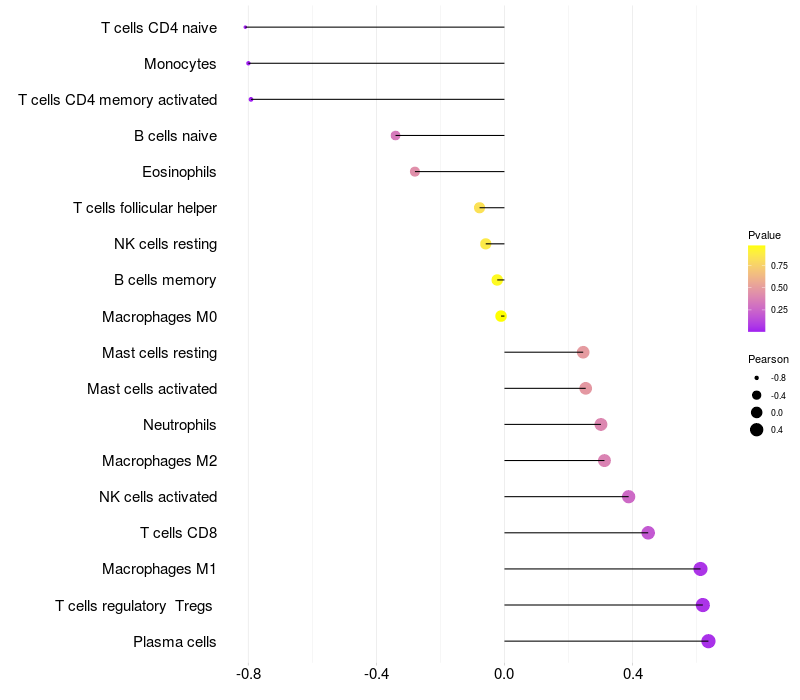Click the Neutrophils axis label
This screenshot has height=700, width=800.
pyautogui.click(x=180, y=425)
